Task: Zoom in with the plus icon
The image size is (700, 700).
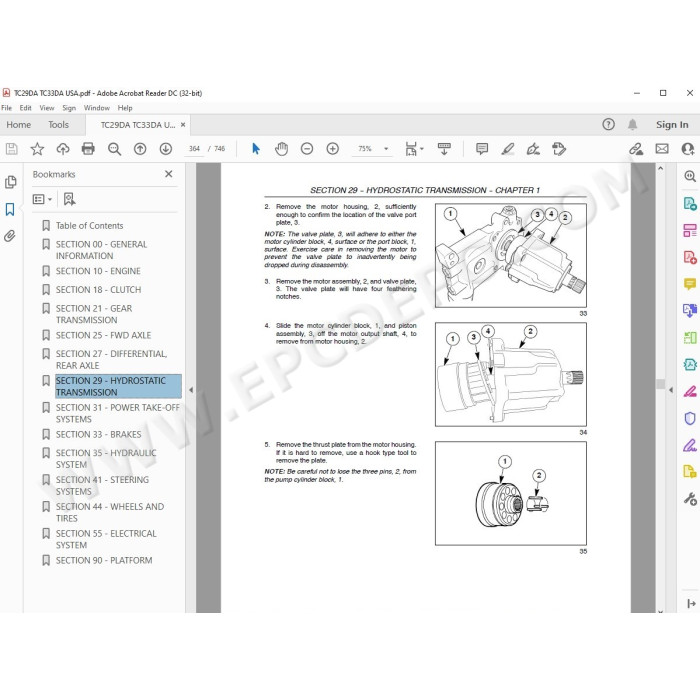Action: pyautogui.click(x=333, y=149)
